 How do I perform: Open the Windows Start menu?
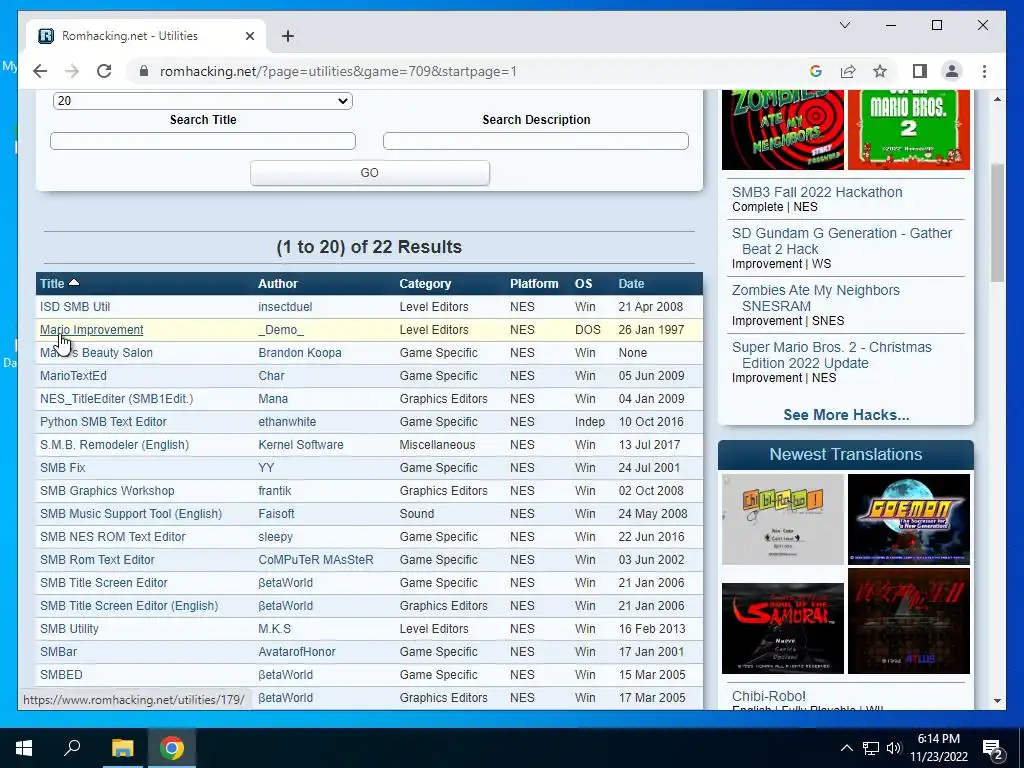pyautogui.click(x=24, y=748)
